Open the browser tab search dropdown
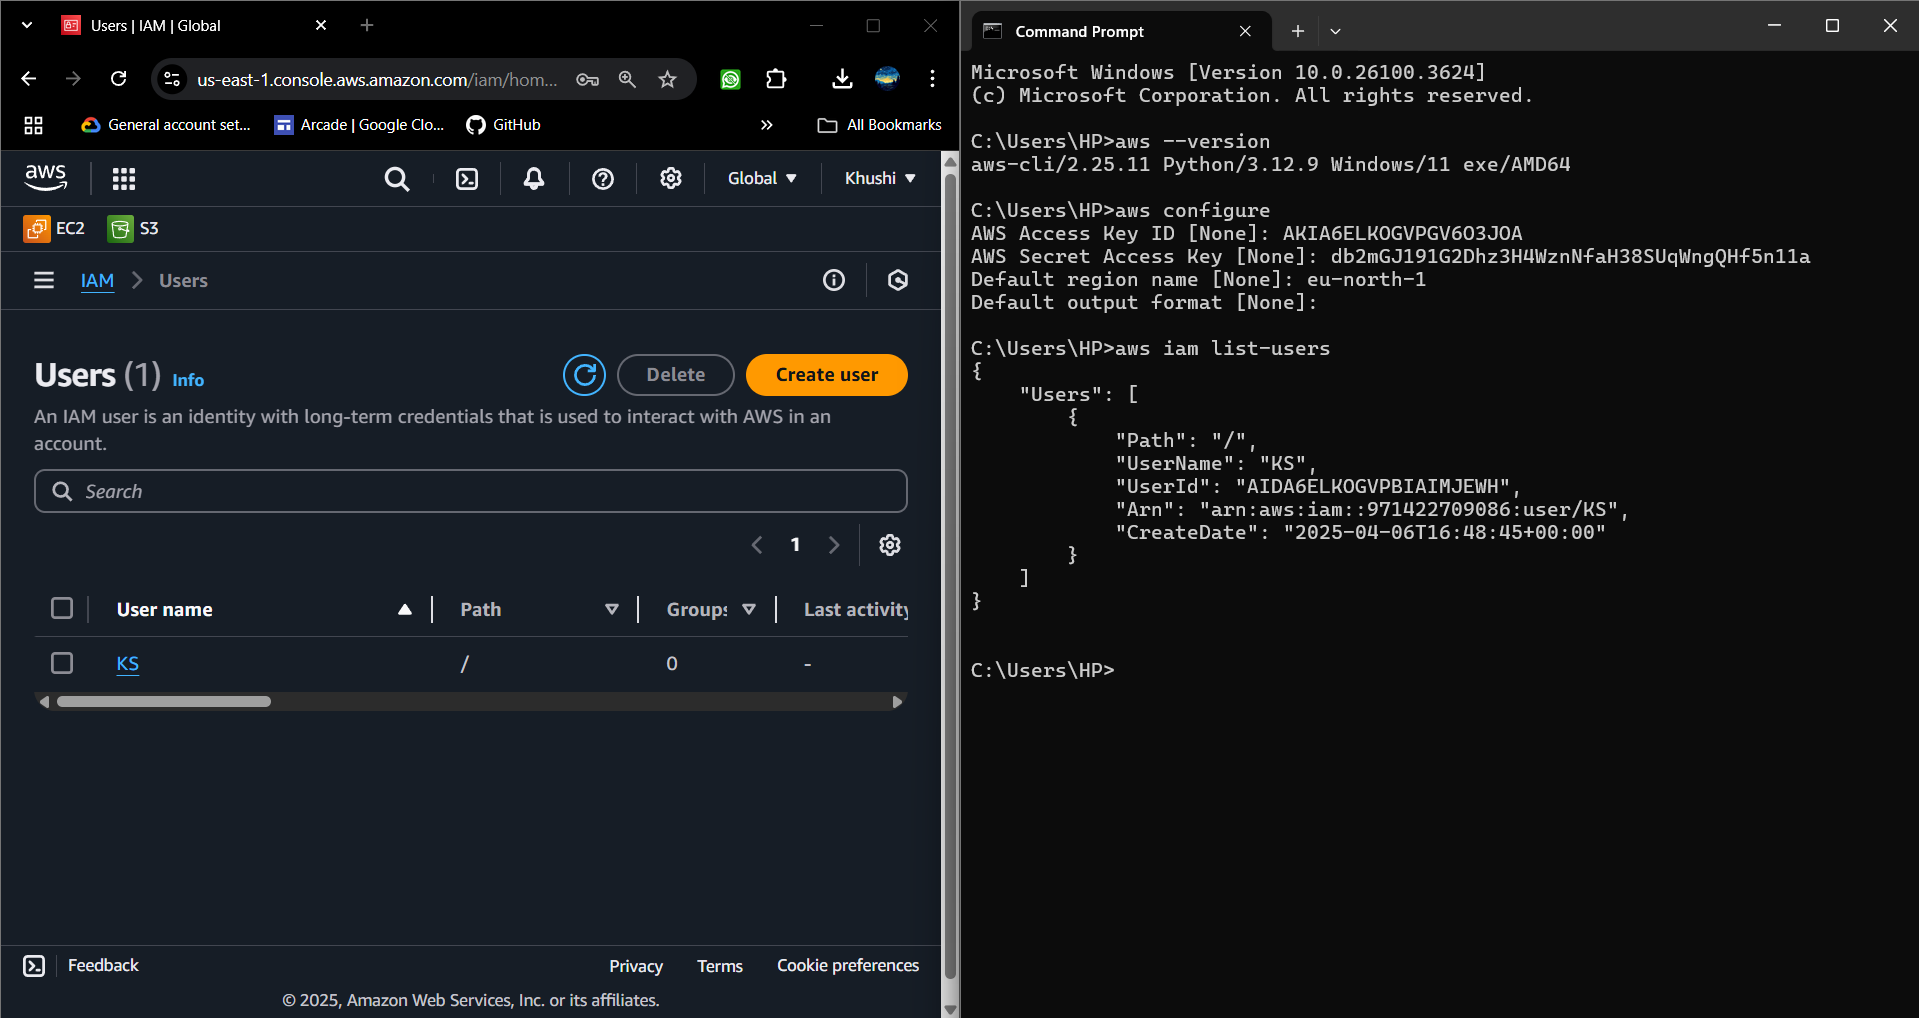 tap(27, 25)
